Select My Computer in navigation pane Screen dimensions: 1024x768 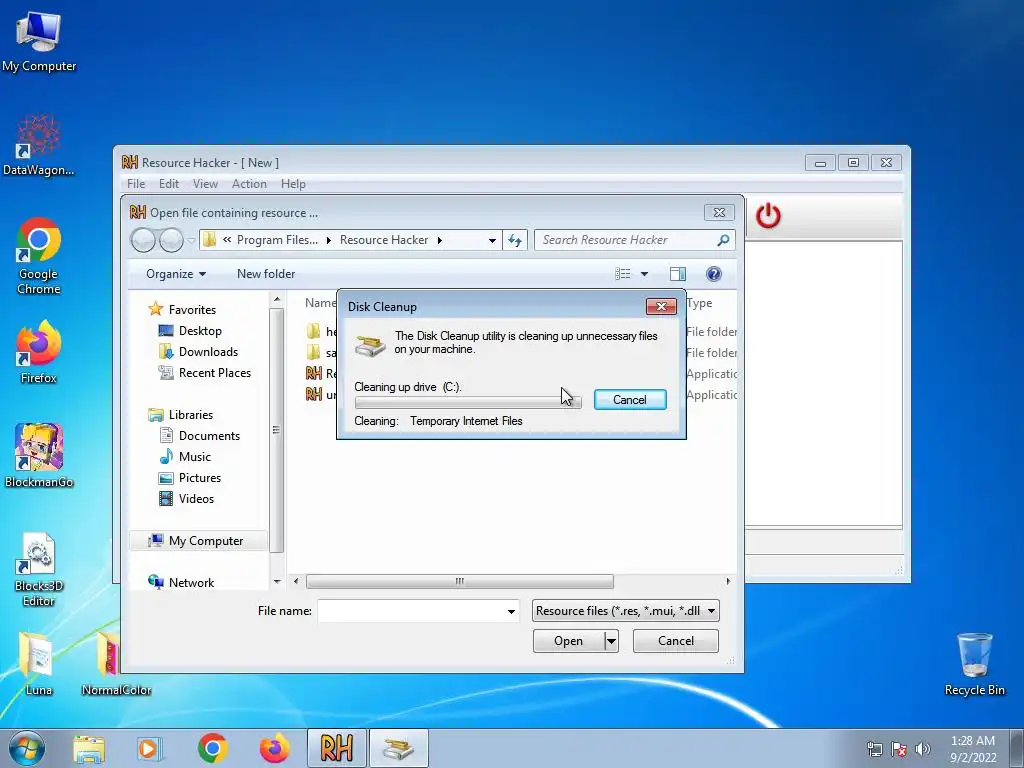(x=198, y=541)
